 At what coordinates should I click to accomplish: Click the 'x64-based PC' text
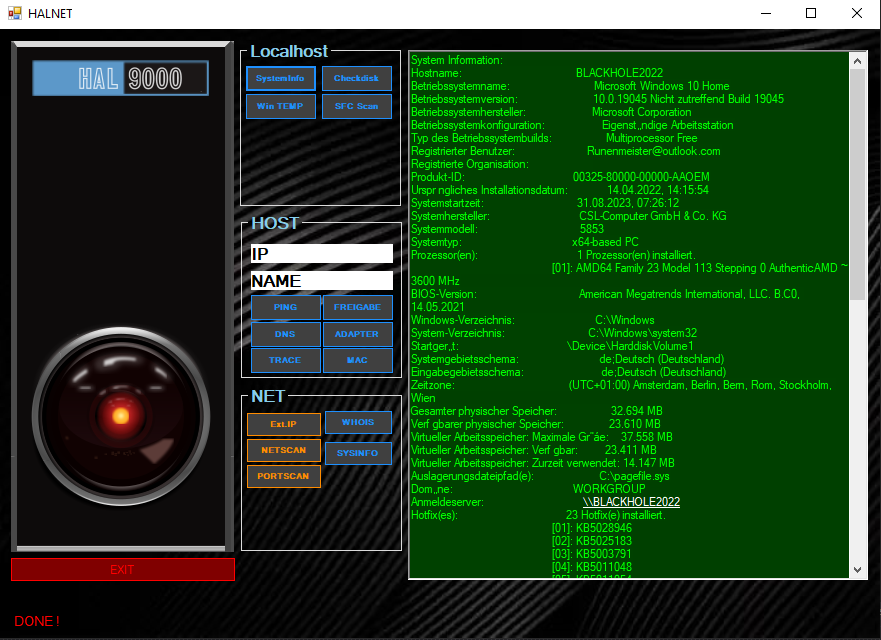point(605,242)
